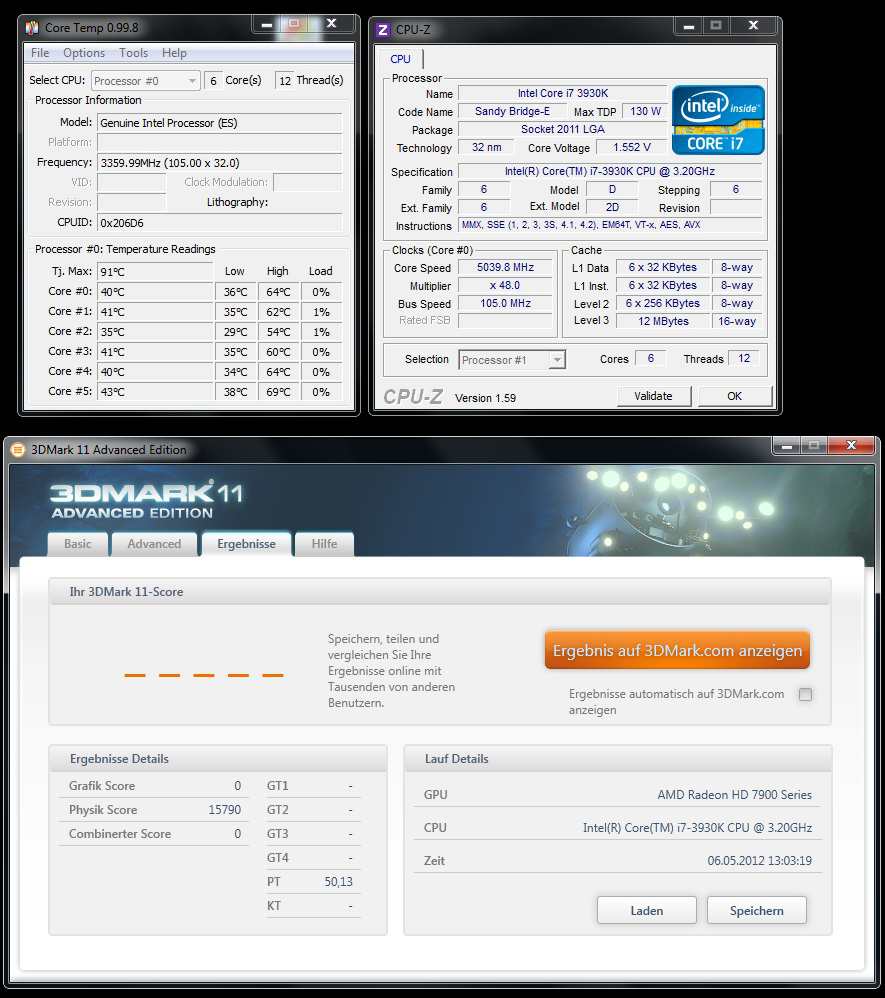The width and height of the screenshot is (885, 998).
Task: Maximize the 3DMark 11 window
Action: click(813, 446)
